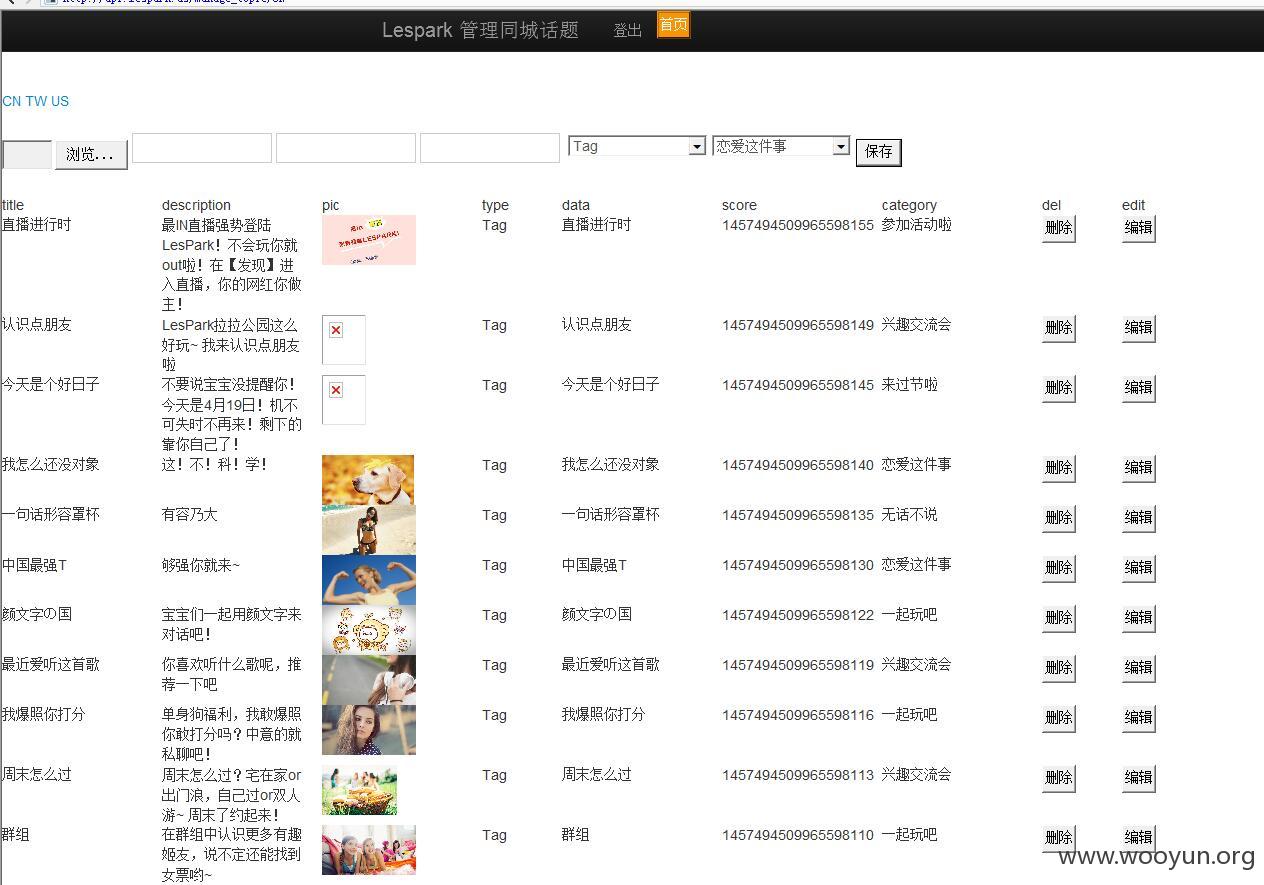Click the file path field beside 浏览...
This screenshot has height=885, width=1264.
27,155
